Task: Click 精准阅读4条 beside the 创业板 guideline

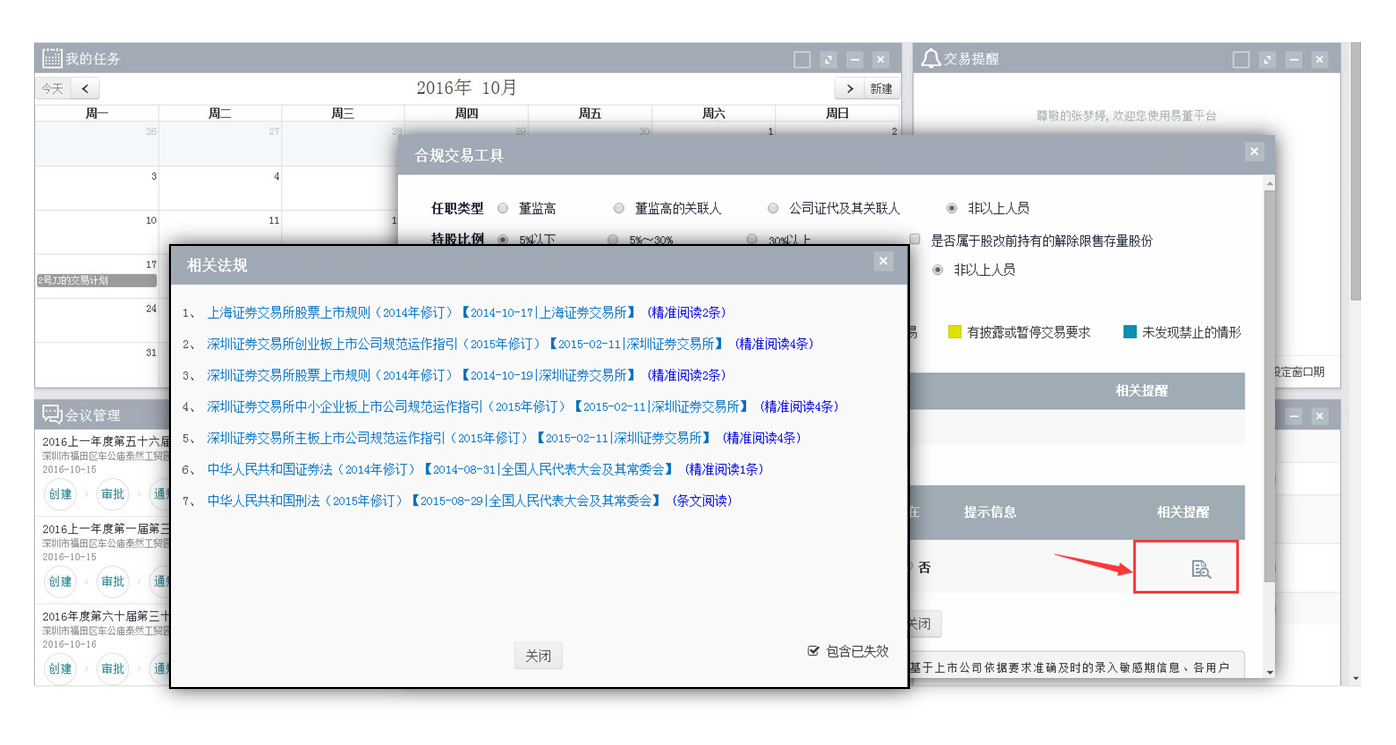Action: point(774,343)
